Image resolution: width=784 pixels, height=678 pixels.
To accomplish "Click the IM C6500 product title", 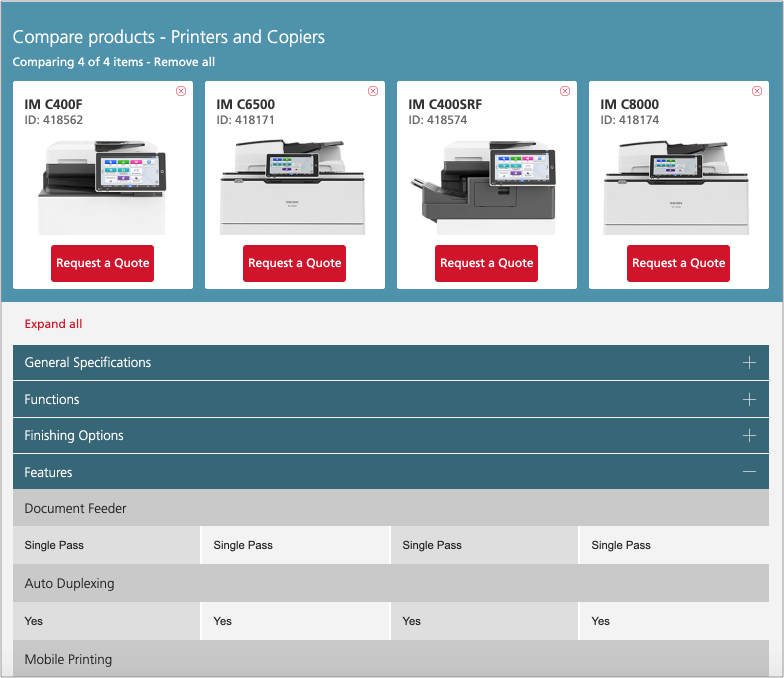I will click(246, 104).
